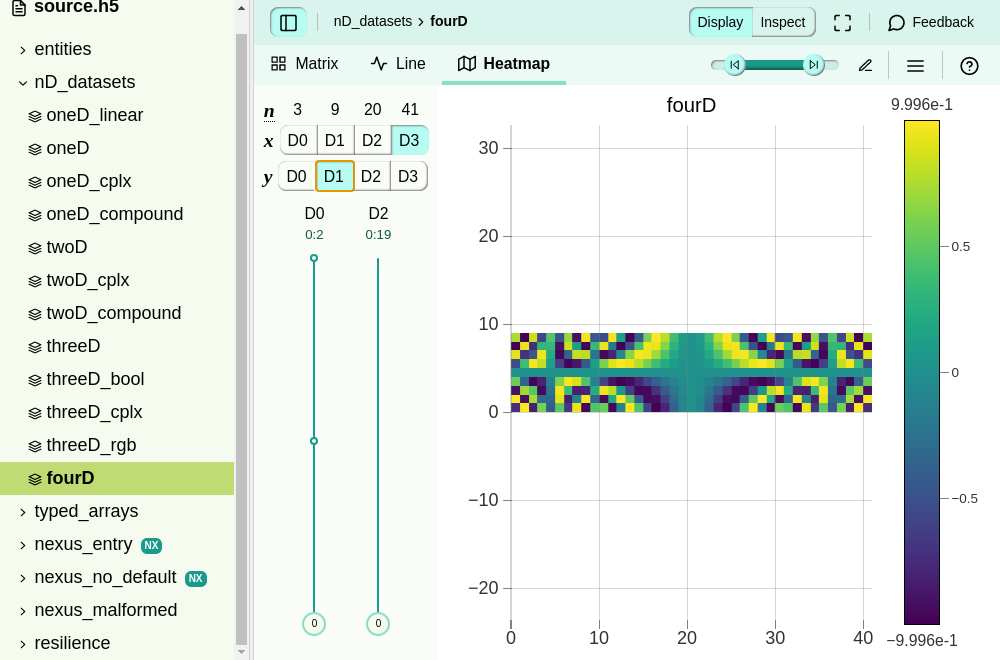Set x axis to D0
Screen dimensions: 1000x660
pyautogui.click(x=298, y=140)
